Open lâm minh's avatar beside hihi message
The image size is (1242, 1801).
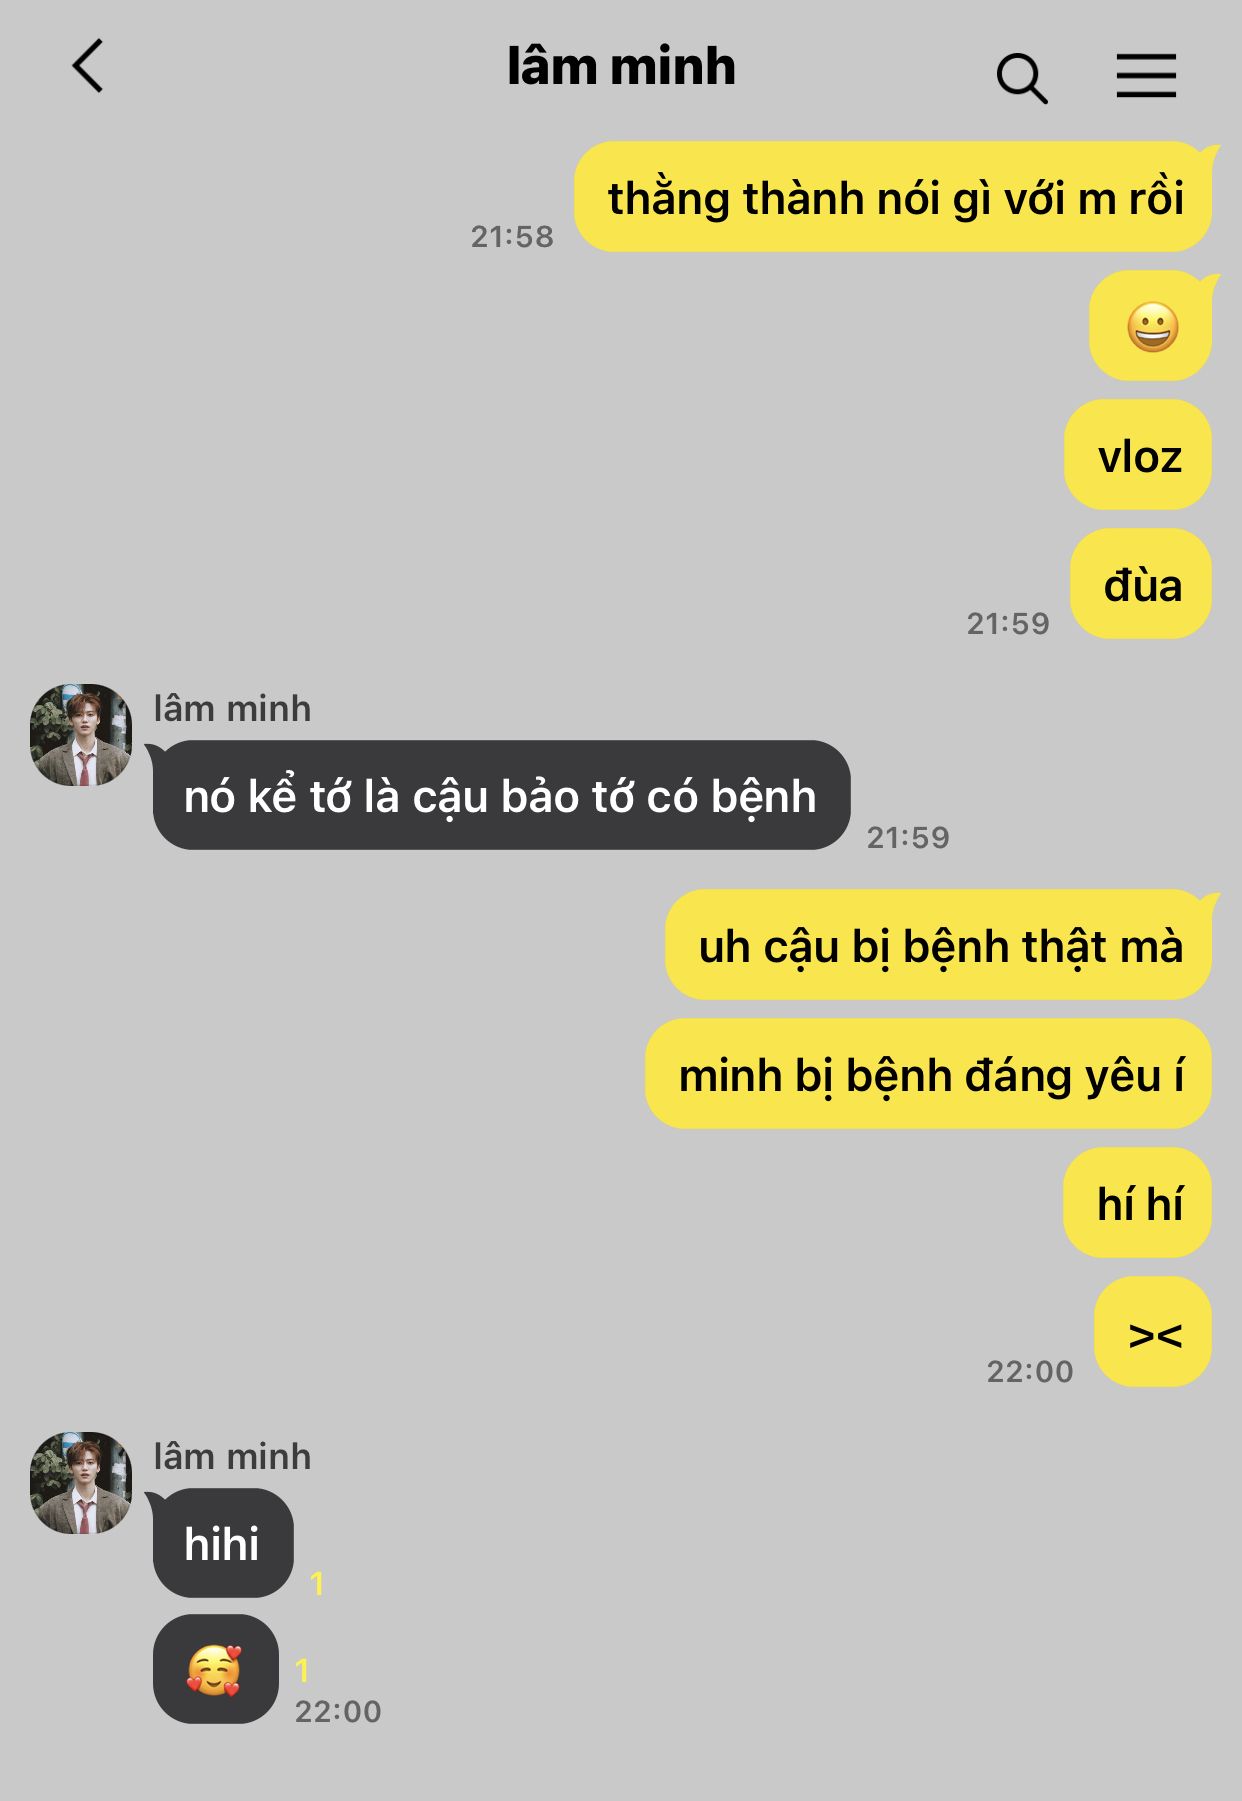click(81, 1483)
